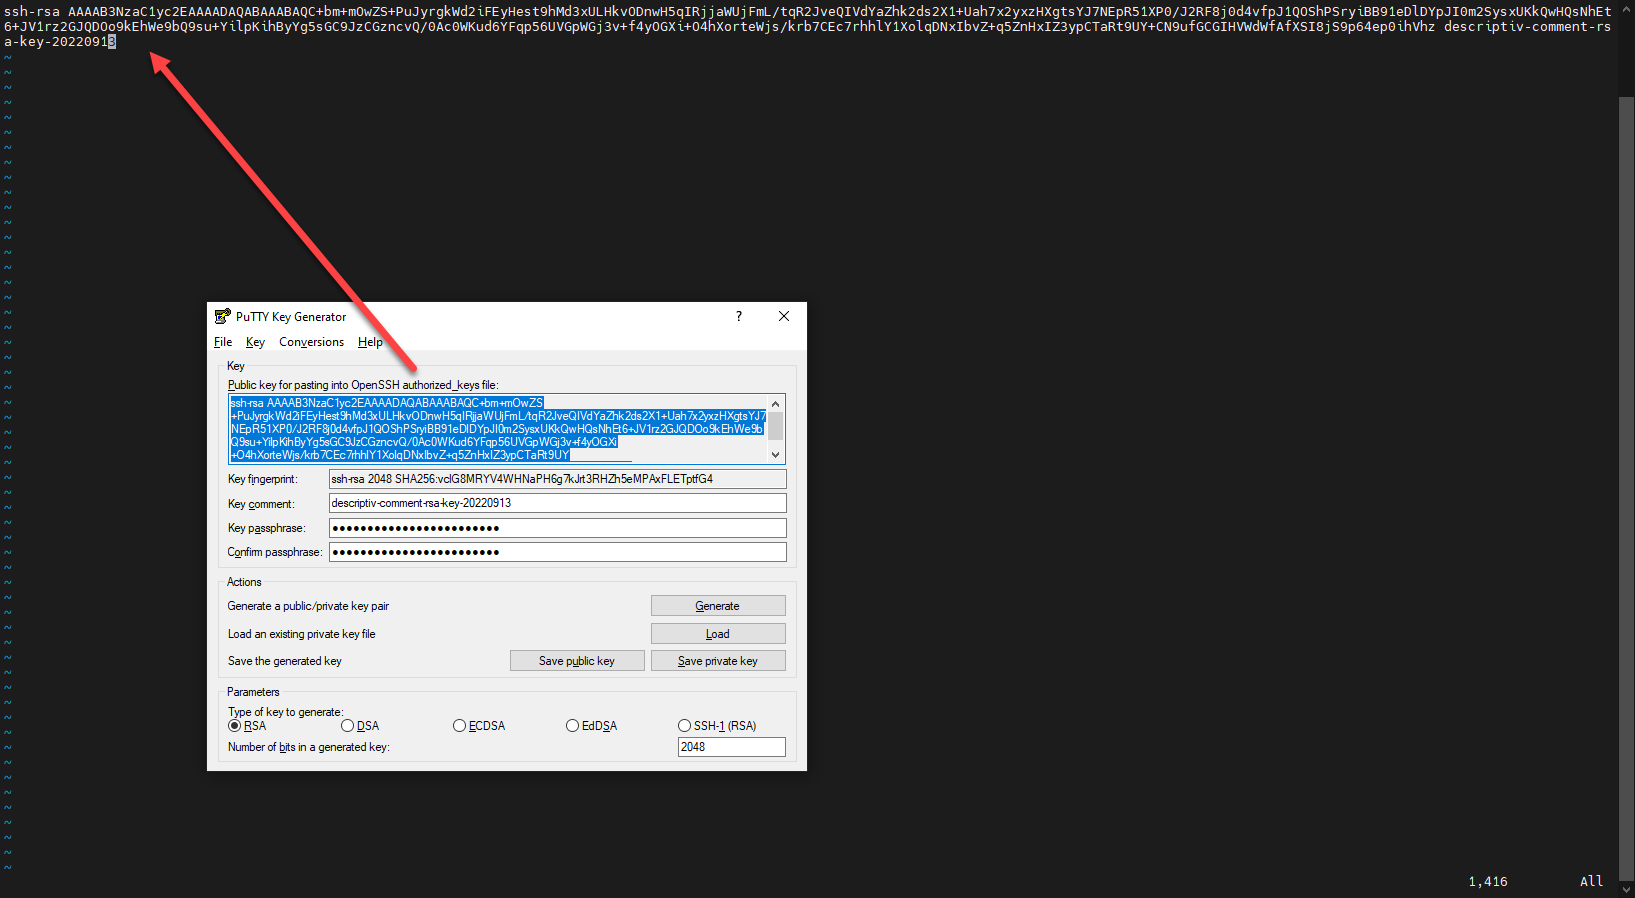
Task: Select the SSH-1 (RSA) key type
Action: 717,726
